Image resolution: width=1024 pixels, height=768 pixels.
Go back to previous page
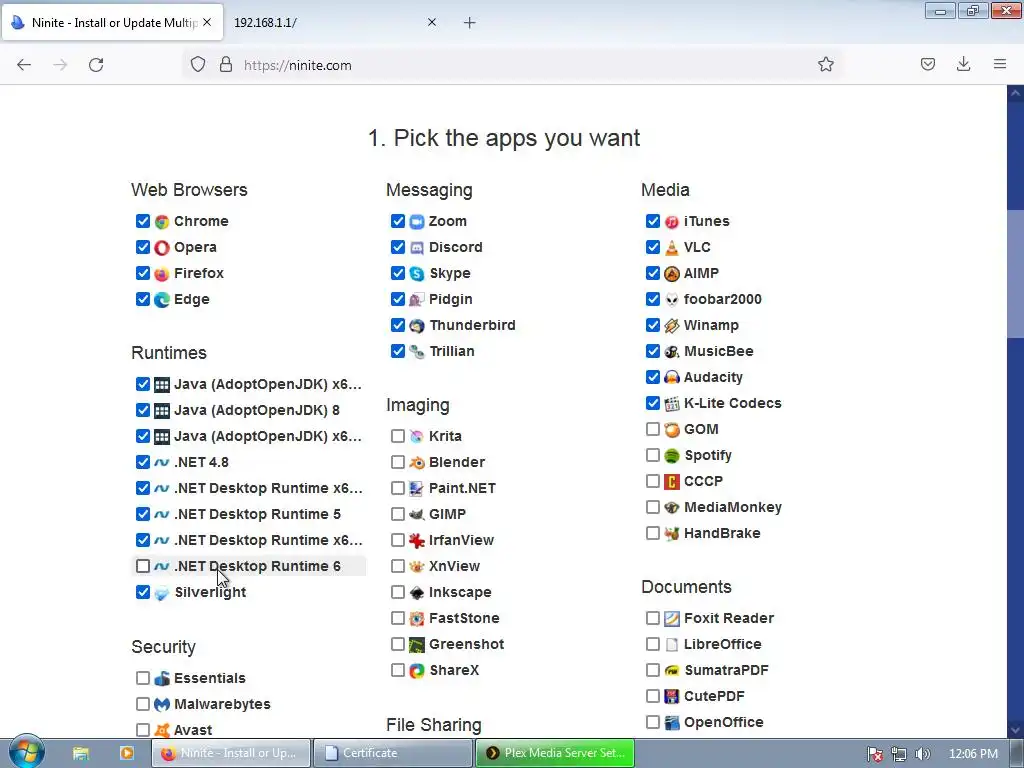24,64
